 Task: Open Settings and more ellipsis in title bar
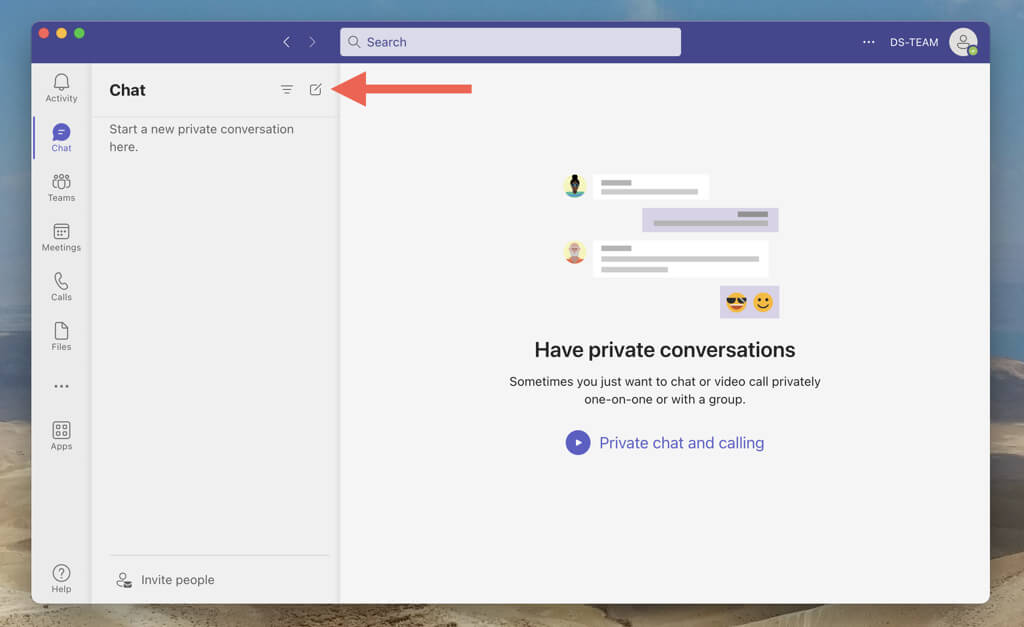click(869, 42)
